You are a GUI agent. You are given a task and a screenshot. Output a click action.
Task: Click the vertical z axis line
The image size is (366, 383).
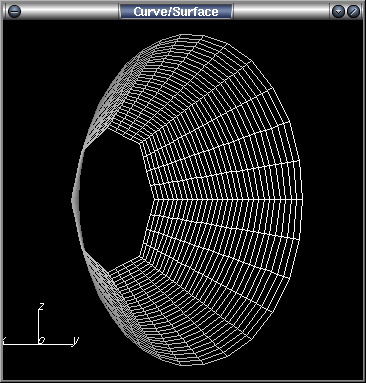39,326
